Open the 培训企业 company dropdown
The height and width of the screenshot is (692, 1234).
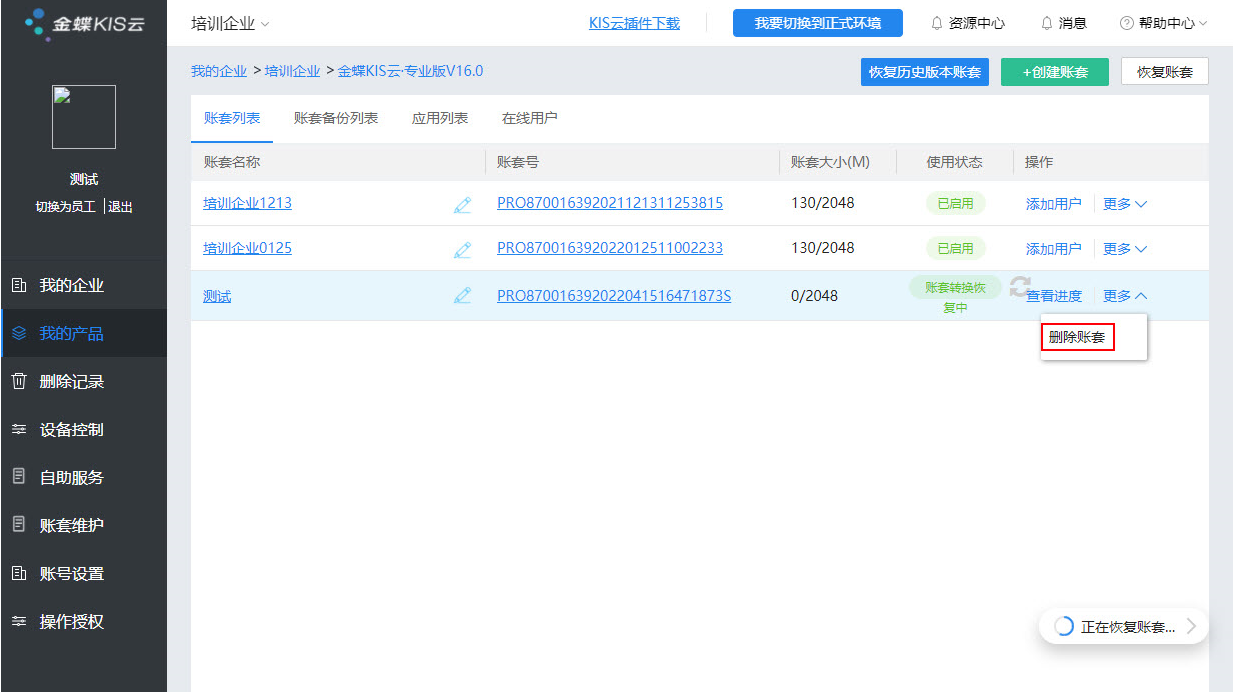coord(230,23)
